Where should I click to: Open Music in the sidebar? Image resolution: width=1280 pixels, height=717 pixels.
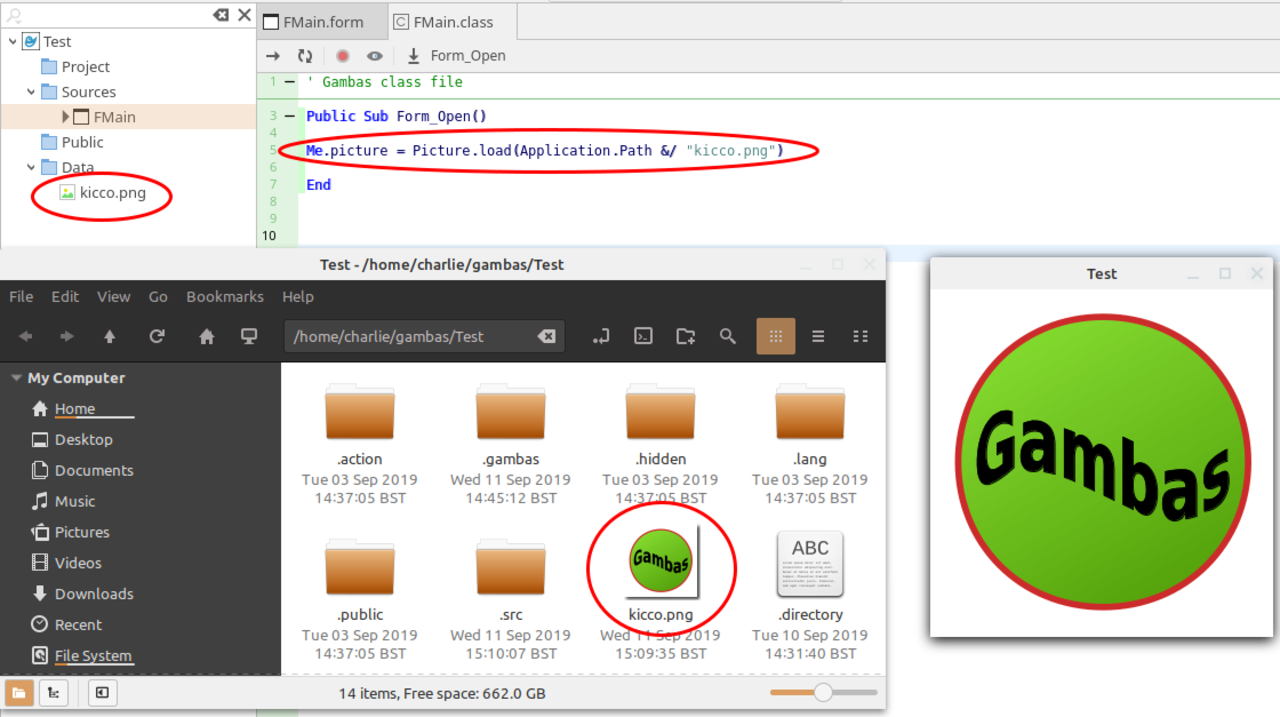(x=75, y=501)
